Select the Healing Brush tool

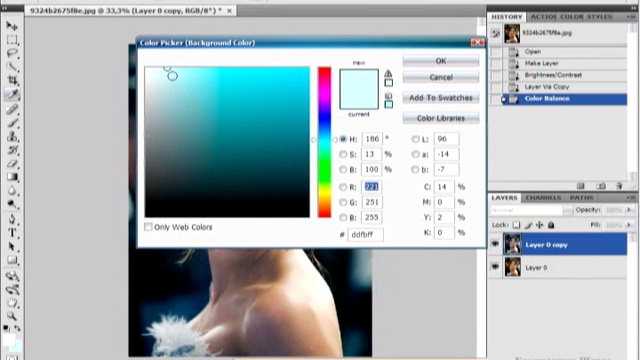12,109
